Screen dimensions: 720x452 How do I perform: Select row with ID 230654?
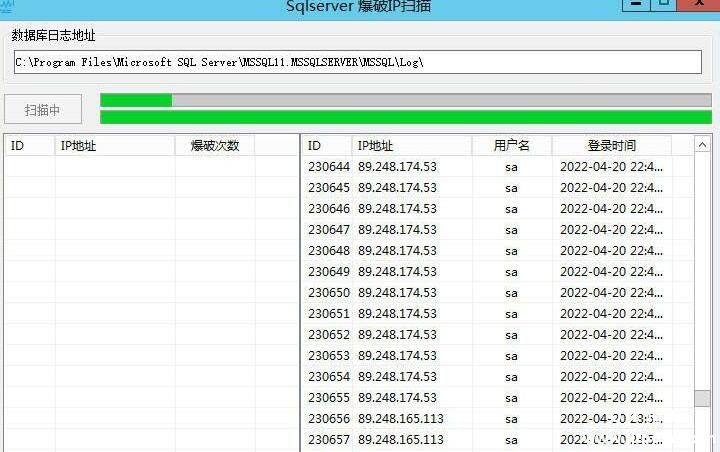pyautogui.click(x=498, y=376)
